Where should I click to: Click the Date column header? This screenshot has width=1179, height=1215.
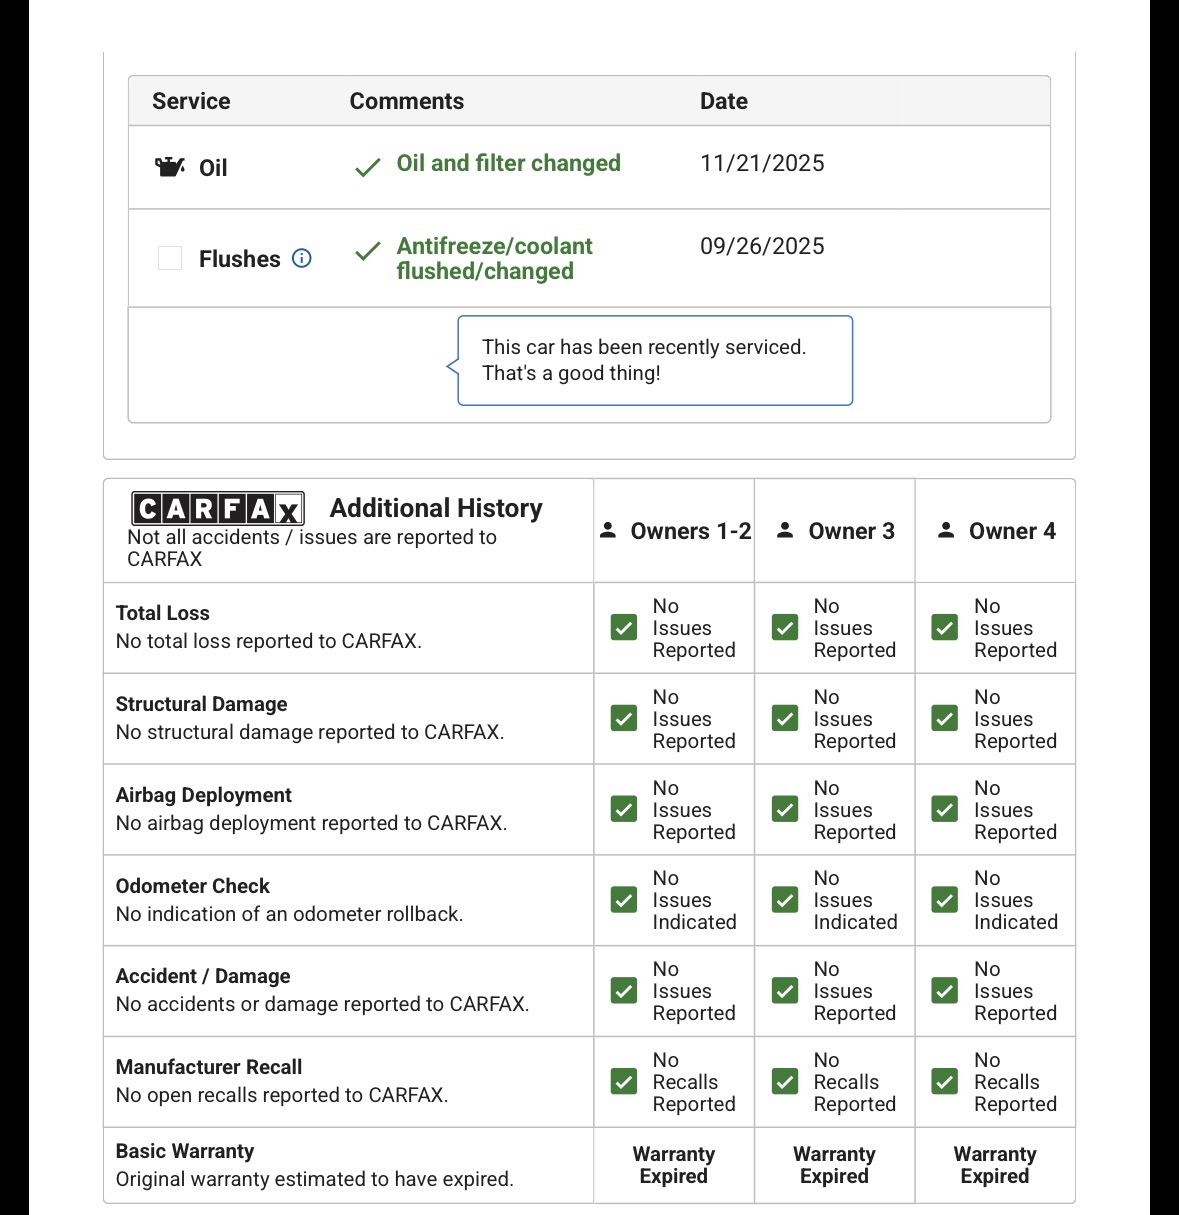click(724, 101)
